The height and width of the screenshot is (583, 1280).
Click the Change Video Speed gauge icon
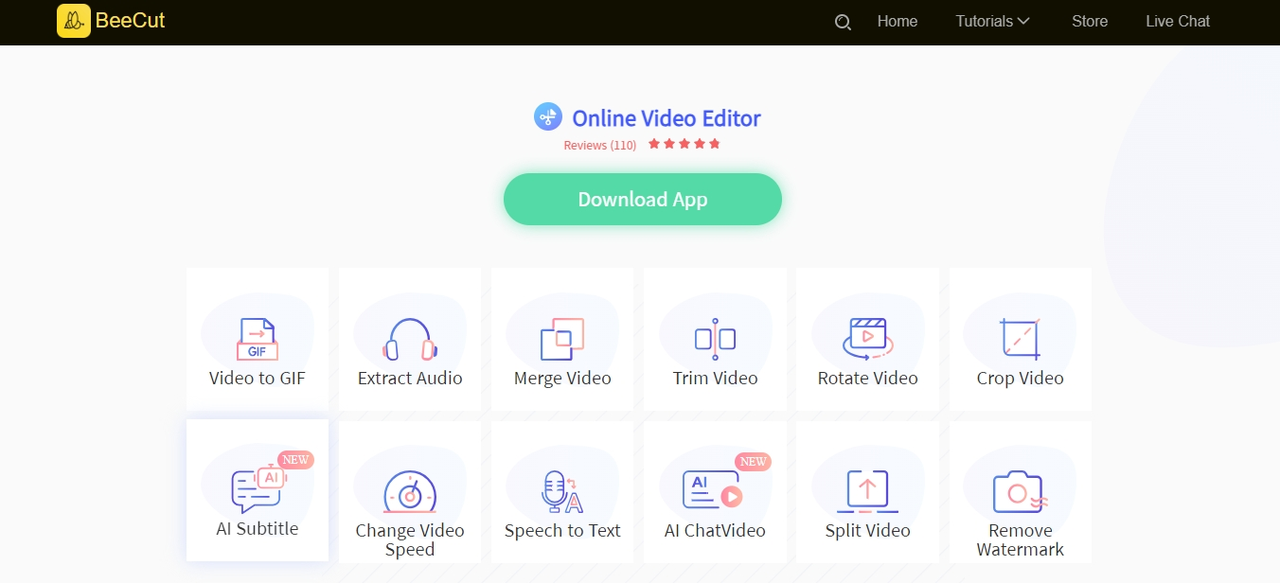click(410, 492)
